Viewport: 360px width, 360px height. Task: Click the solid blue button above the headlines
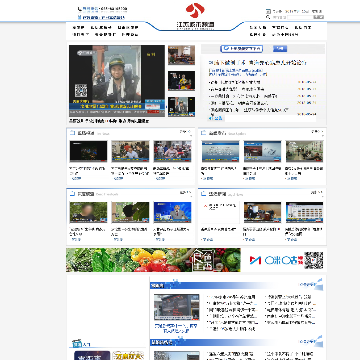[x=280, y=49]
